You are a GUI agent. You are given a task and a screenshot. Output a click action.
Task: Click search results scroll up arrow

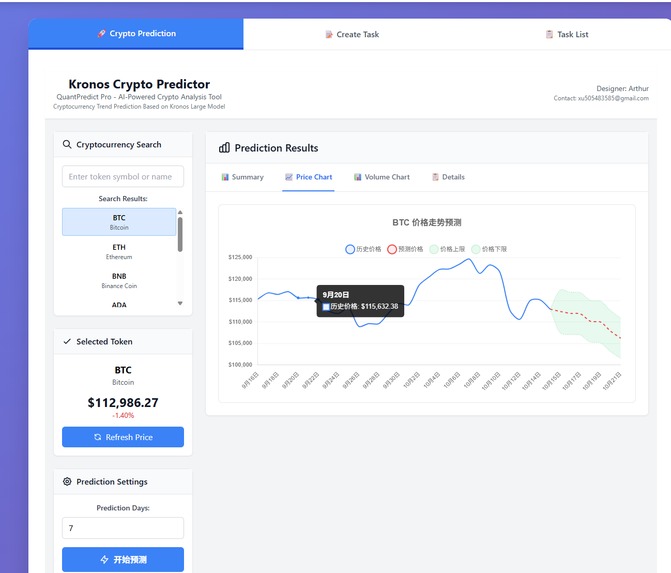(180, 212)
